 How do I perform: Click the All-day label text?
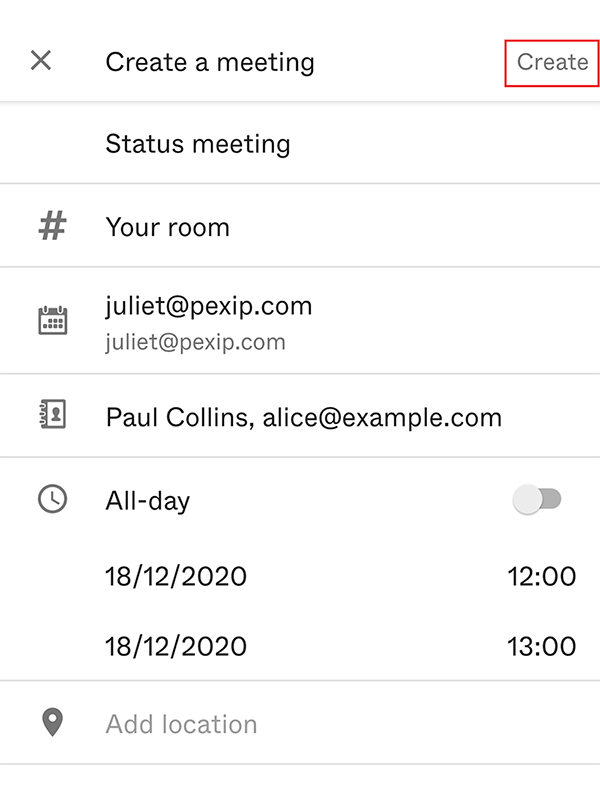(147, 500)
